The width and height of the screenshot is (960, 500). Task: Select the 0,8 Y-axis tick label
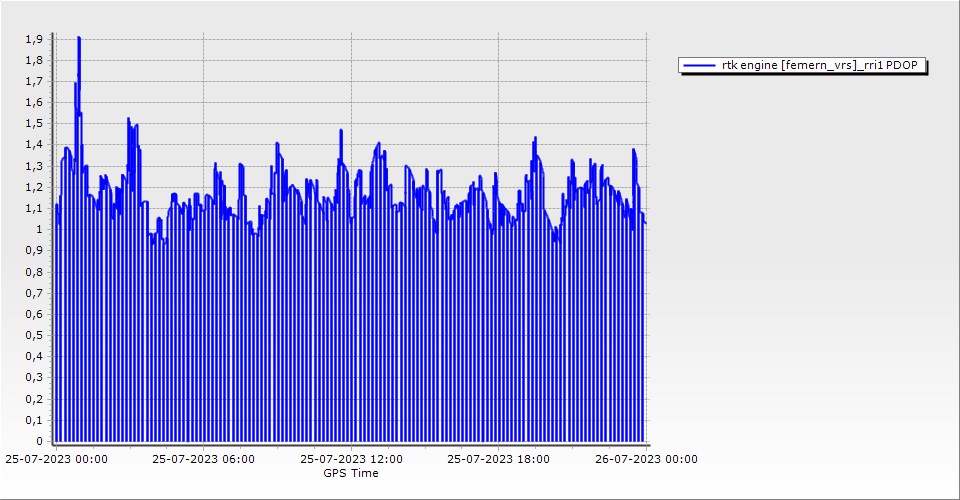(34, 272)
